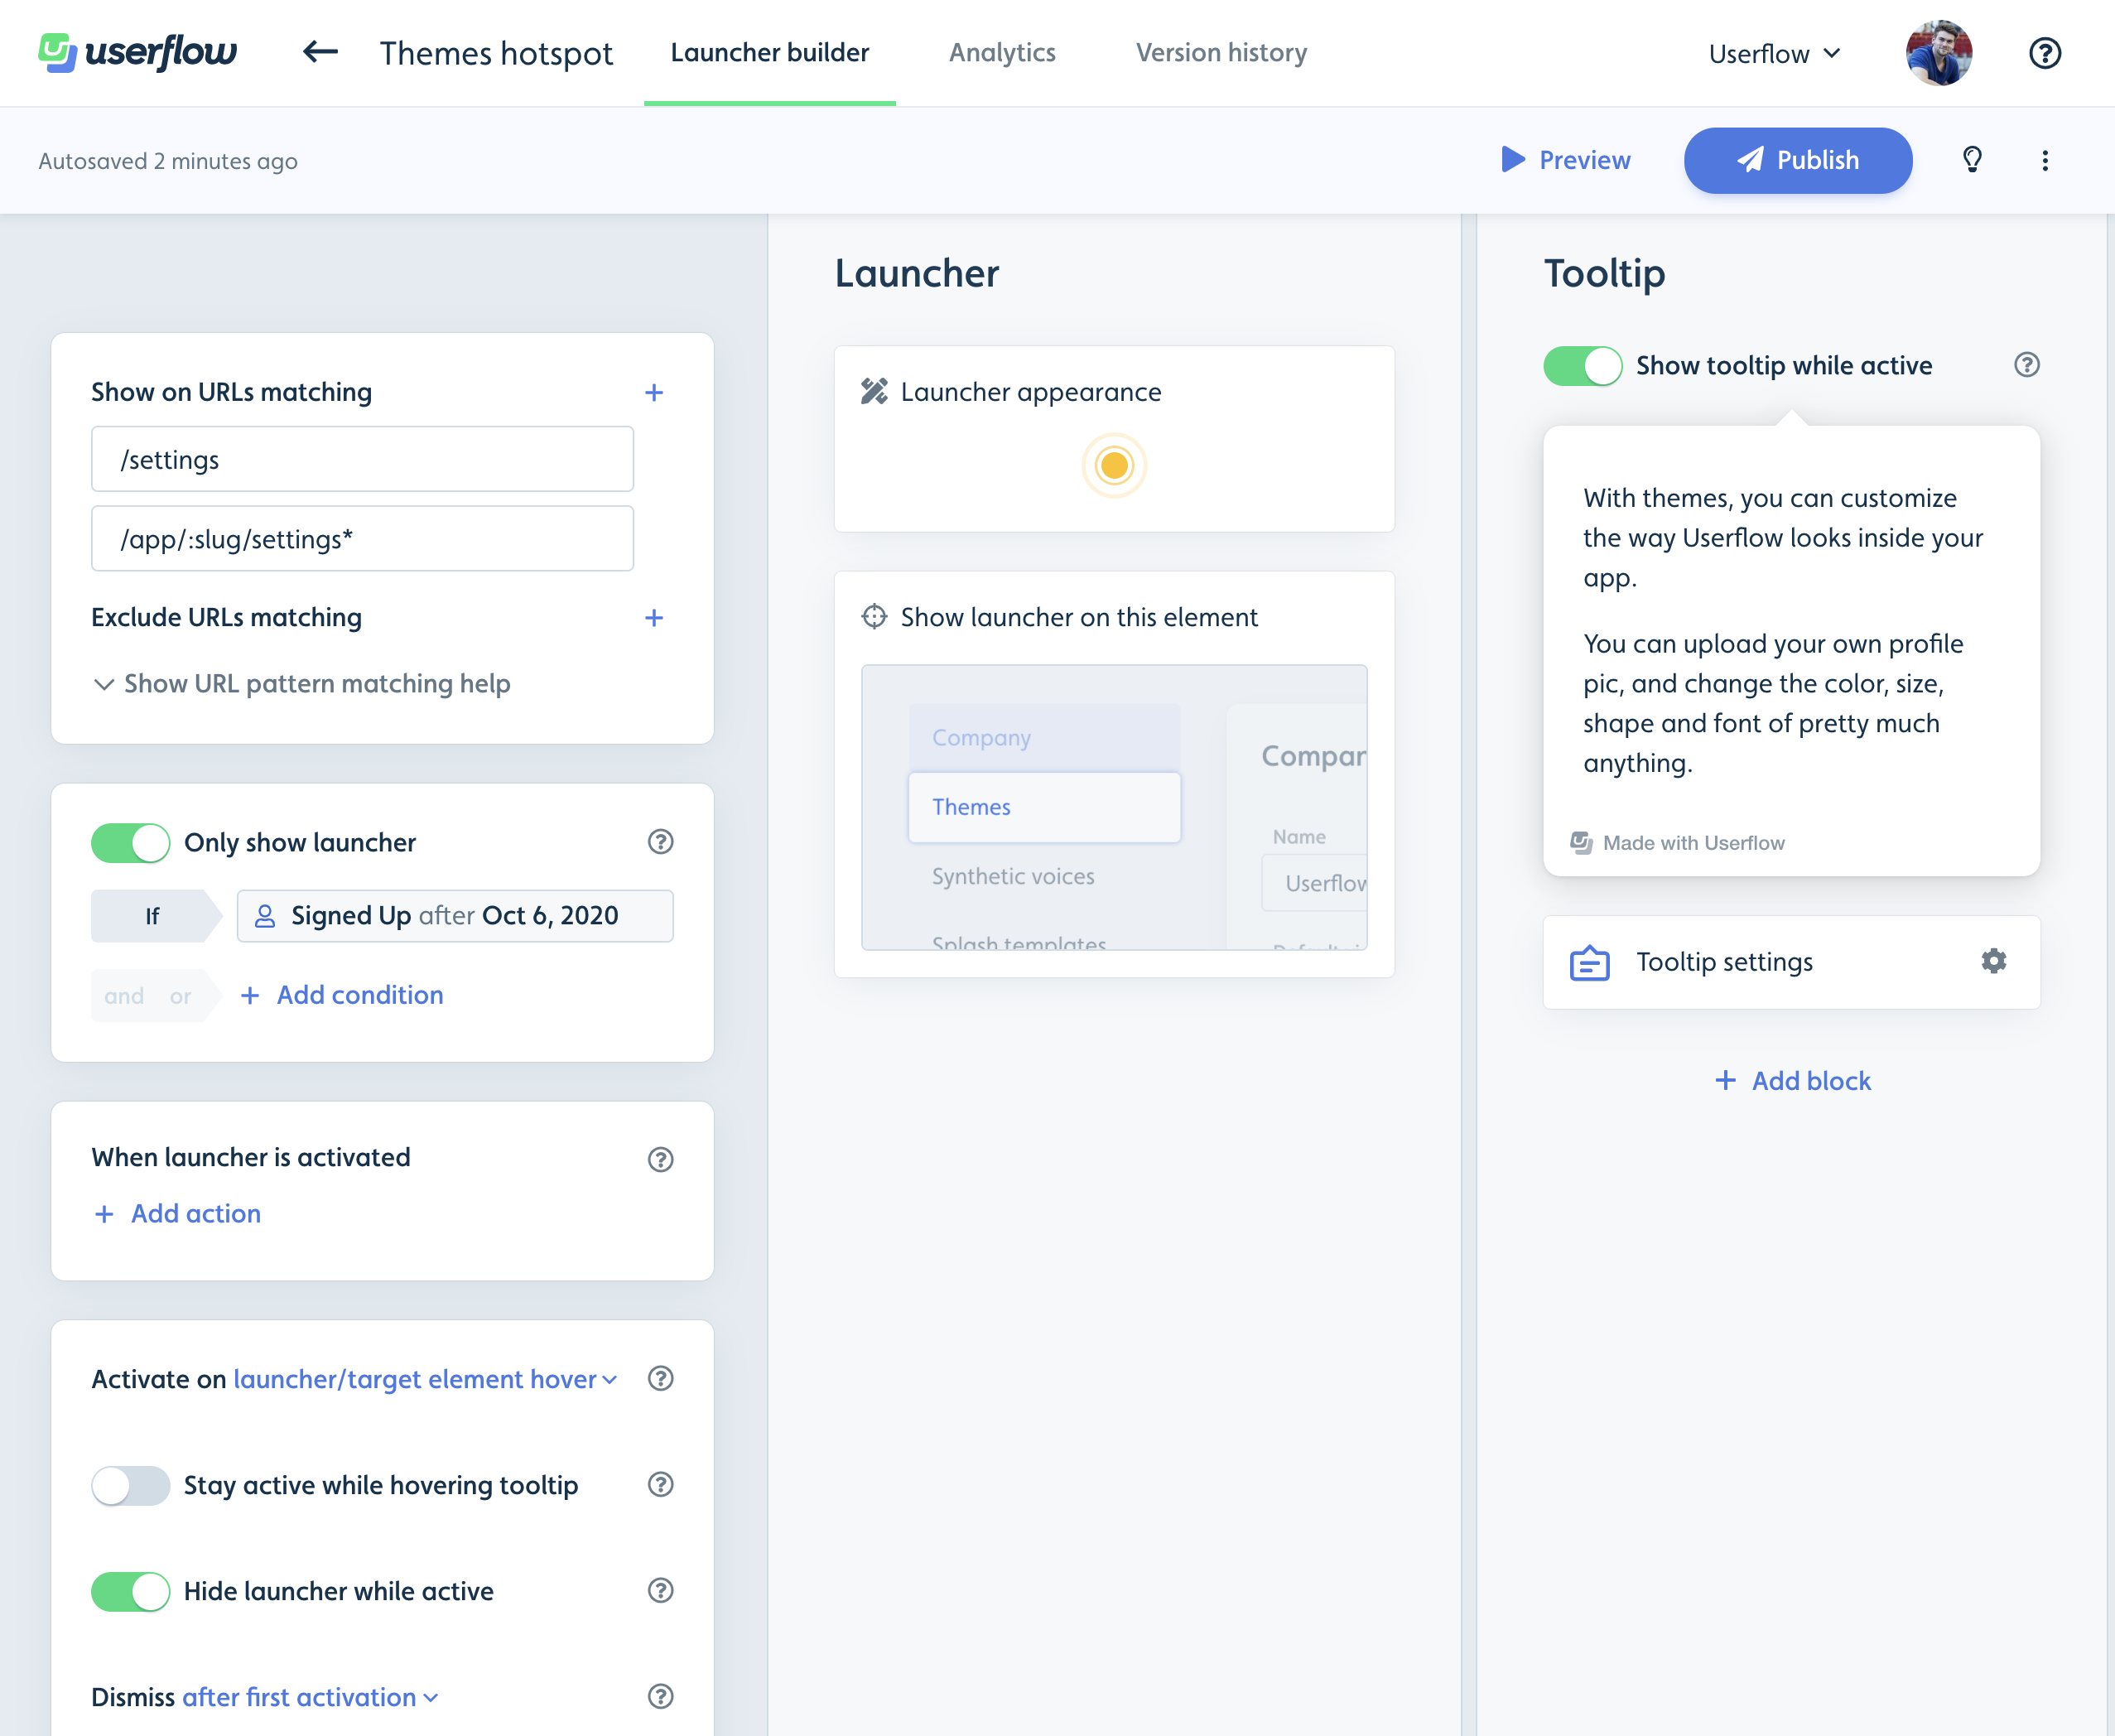Image resolution: width=2115 pixels, height=1736 pixels.
Task: Open help for Activate on setting
Action: [x=660, y=1378]
